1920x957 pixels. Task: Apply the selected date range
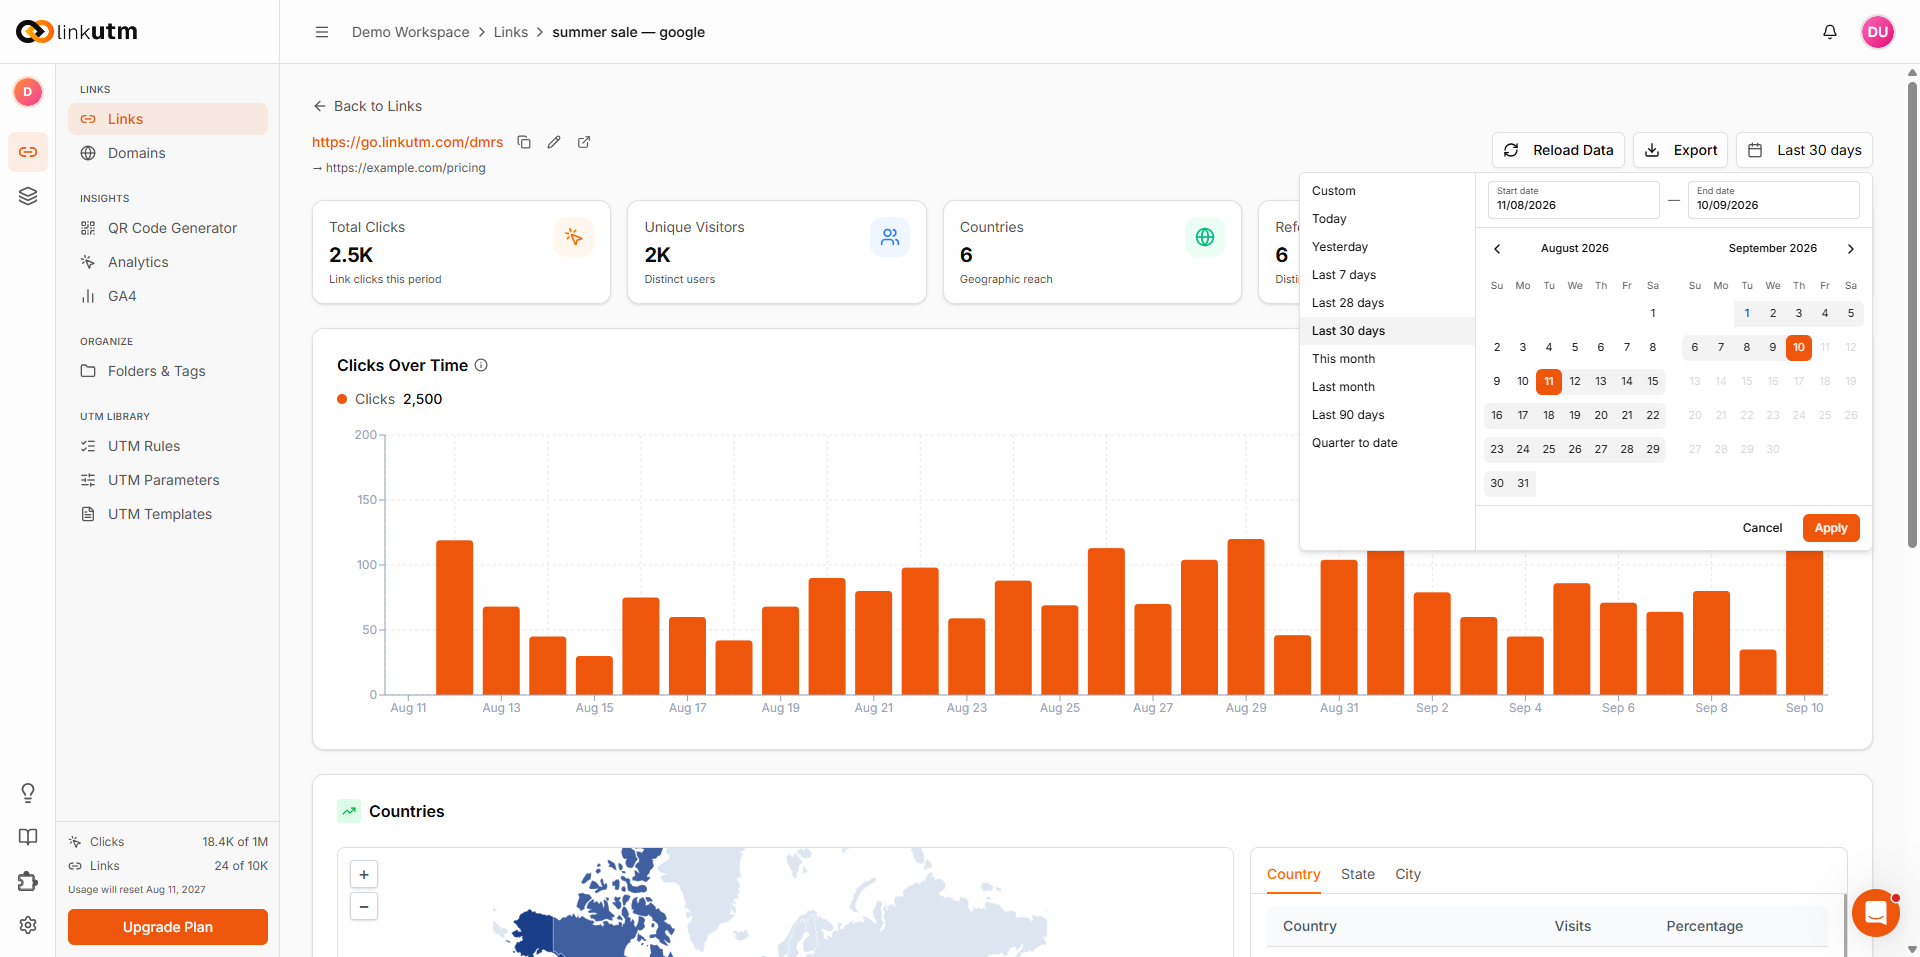point(1831,528)
